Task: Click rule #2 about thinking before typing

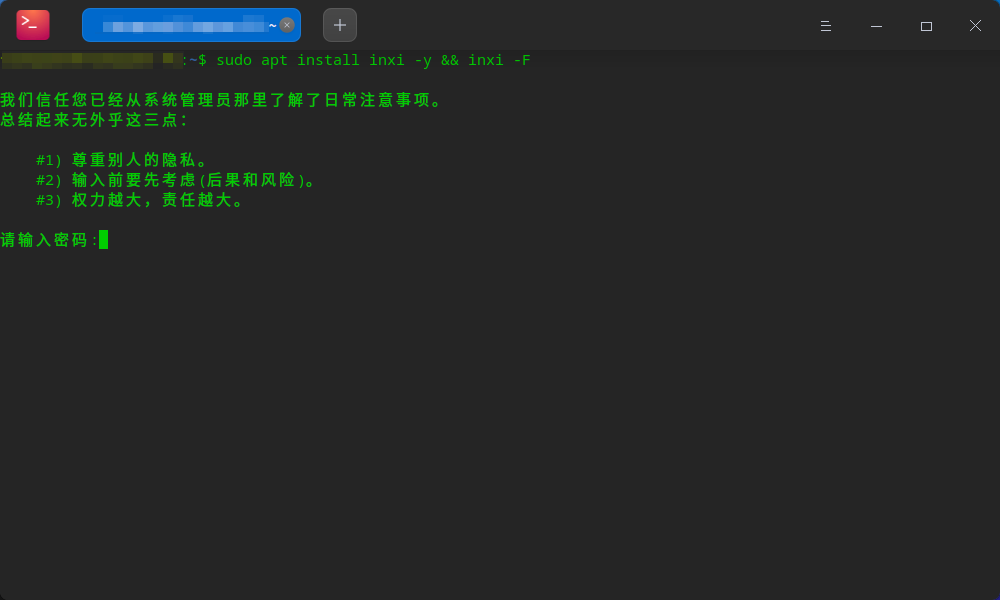Action: tap(175, 179)
